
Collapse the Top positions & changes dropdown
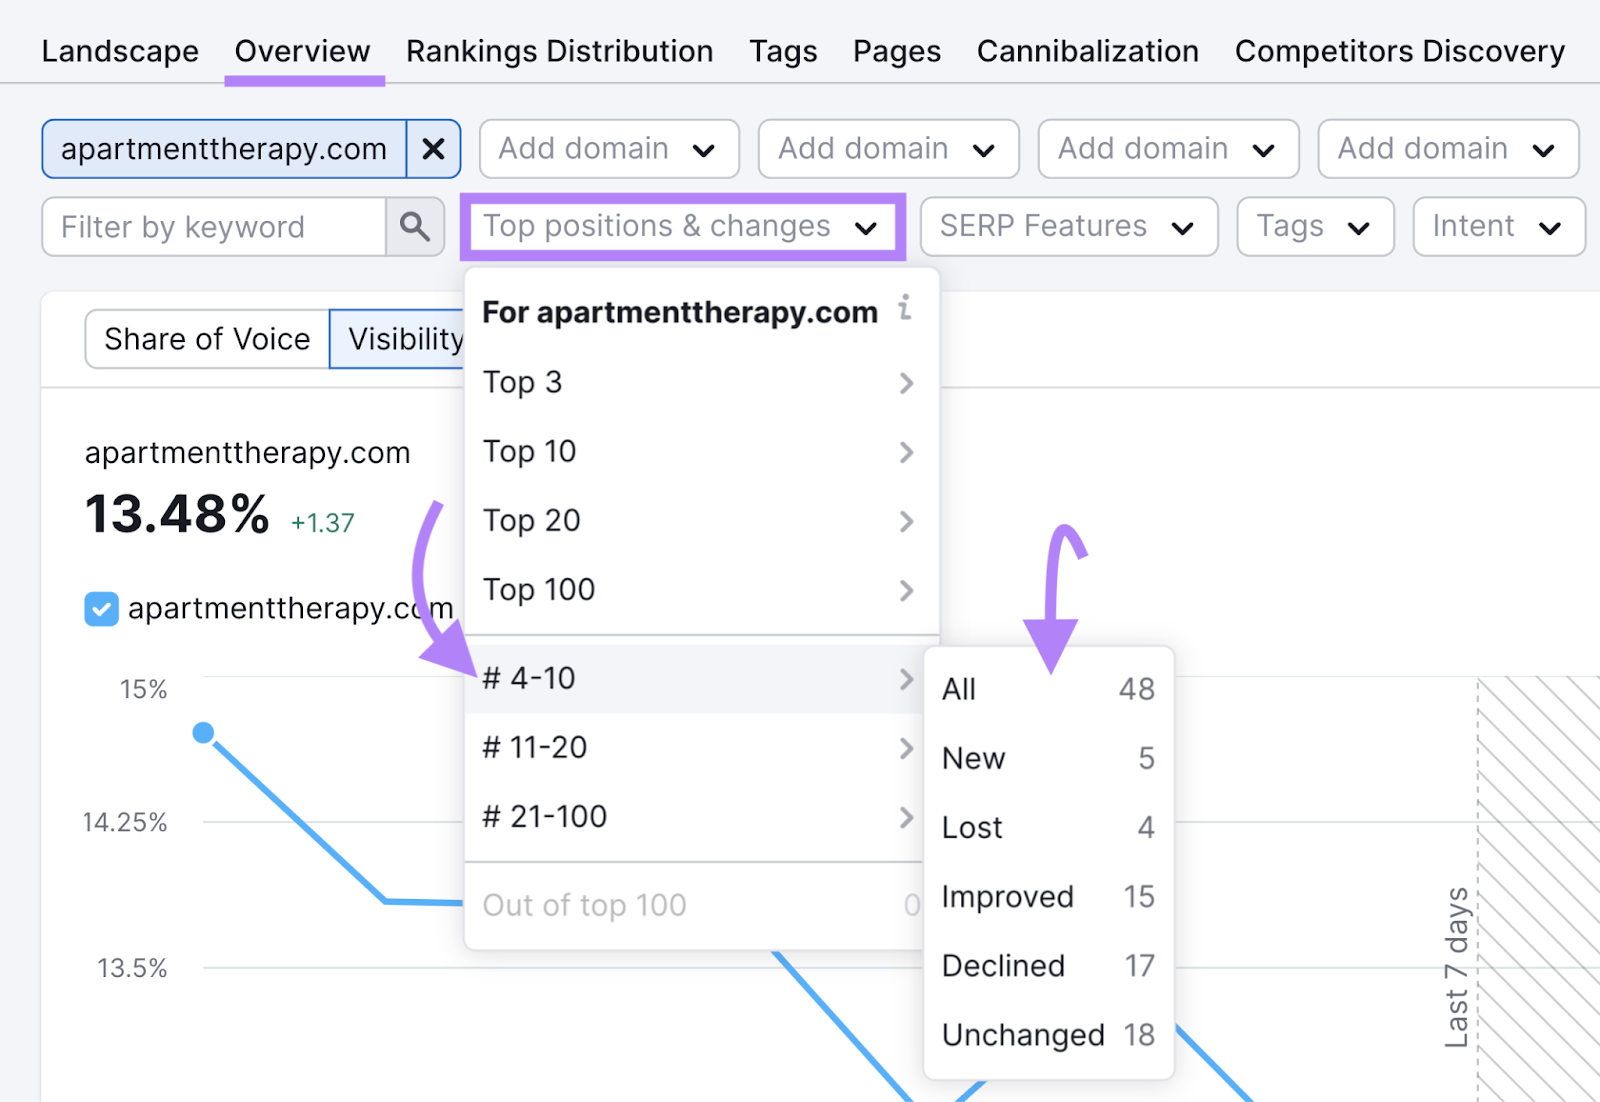[683, 227]
